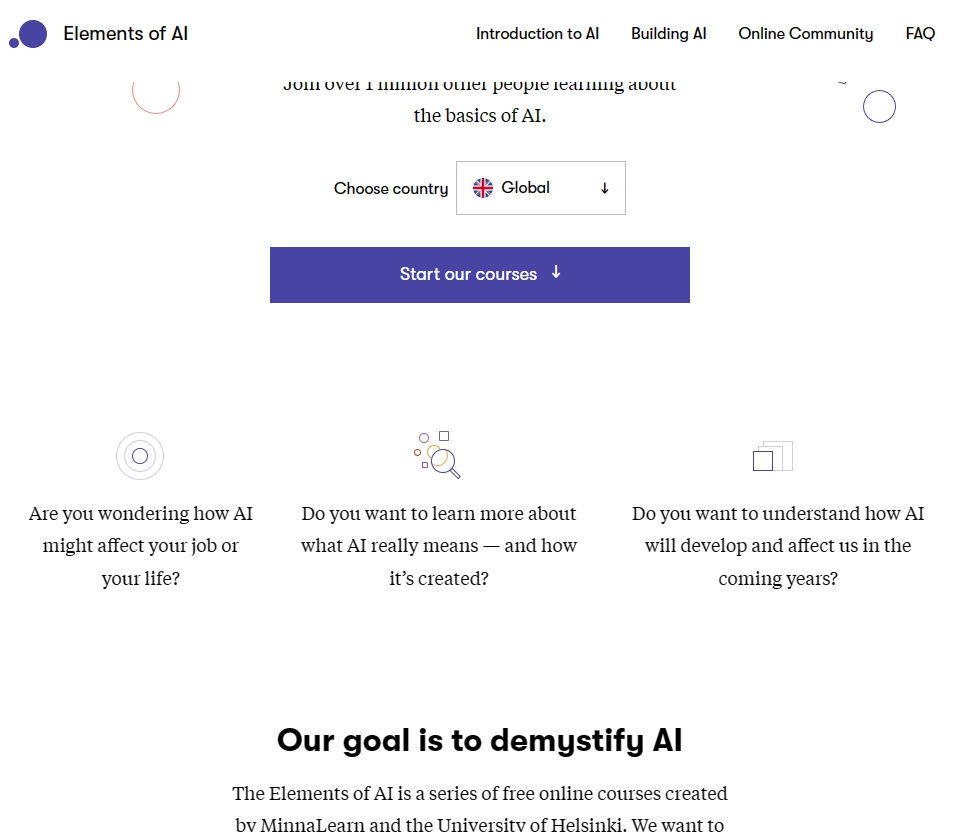This screenshot has width=968, height=832.
Task: Click the UK flag icon in country selector
Action: point(483,188)
